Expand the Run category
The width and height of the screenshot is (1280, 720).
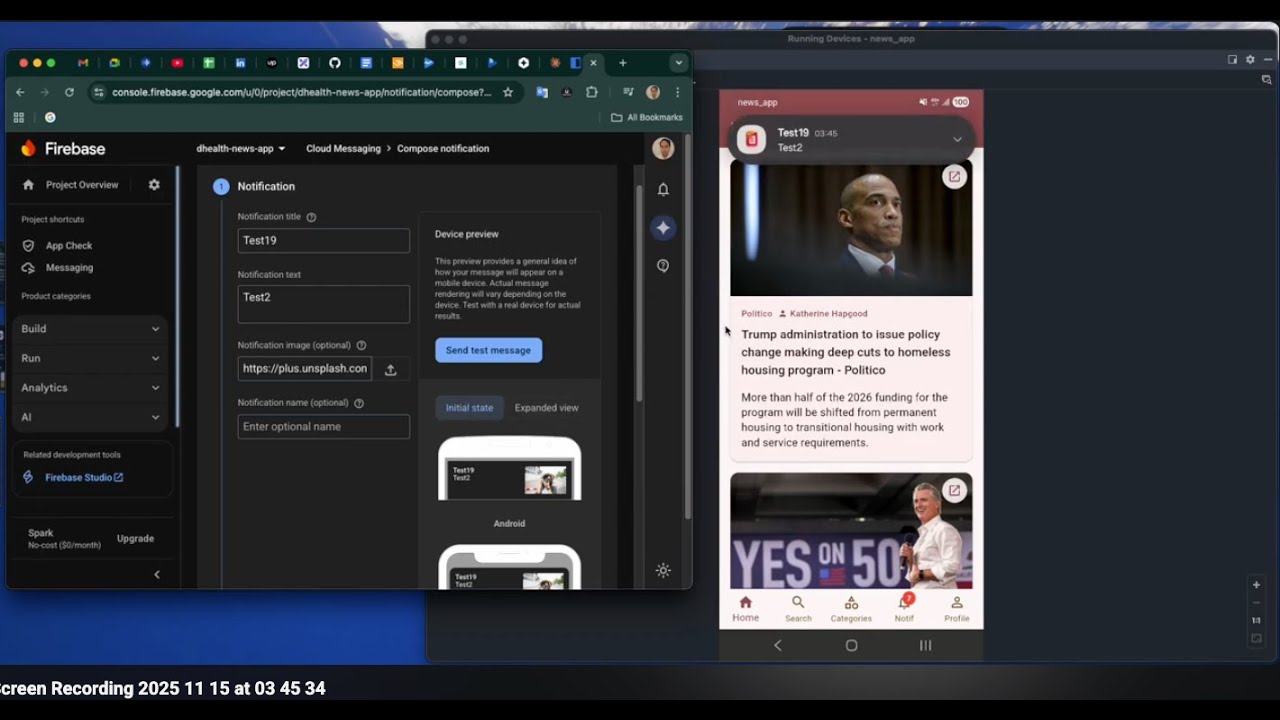pos(90,358)
